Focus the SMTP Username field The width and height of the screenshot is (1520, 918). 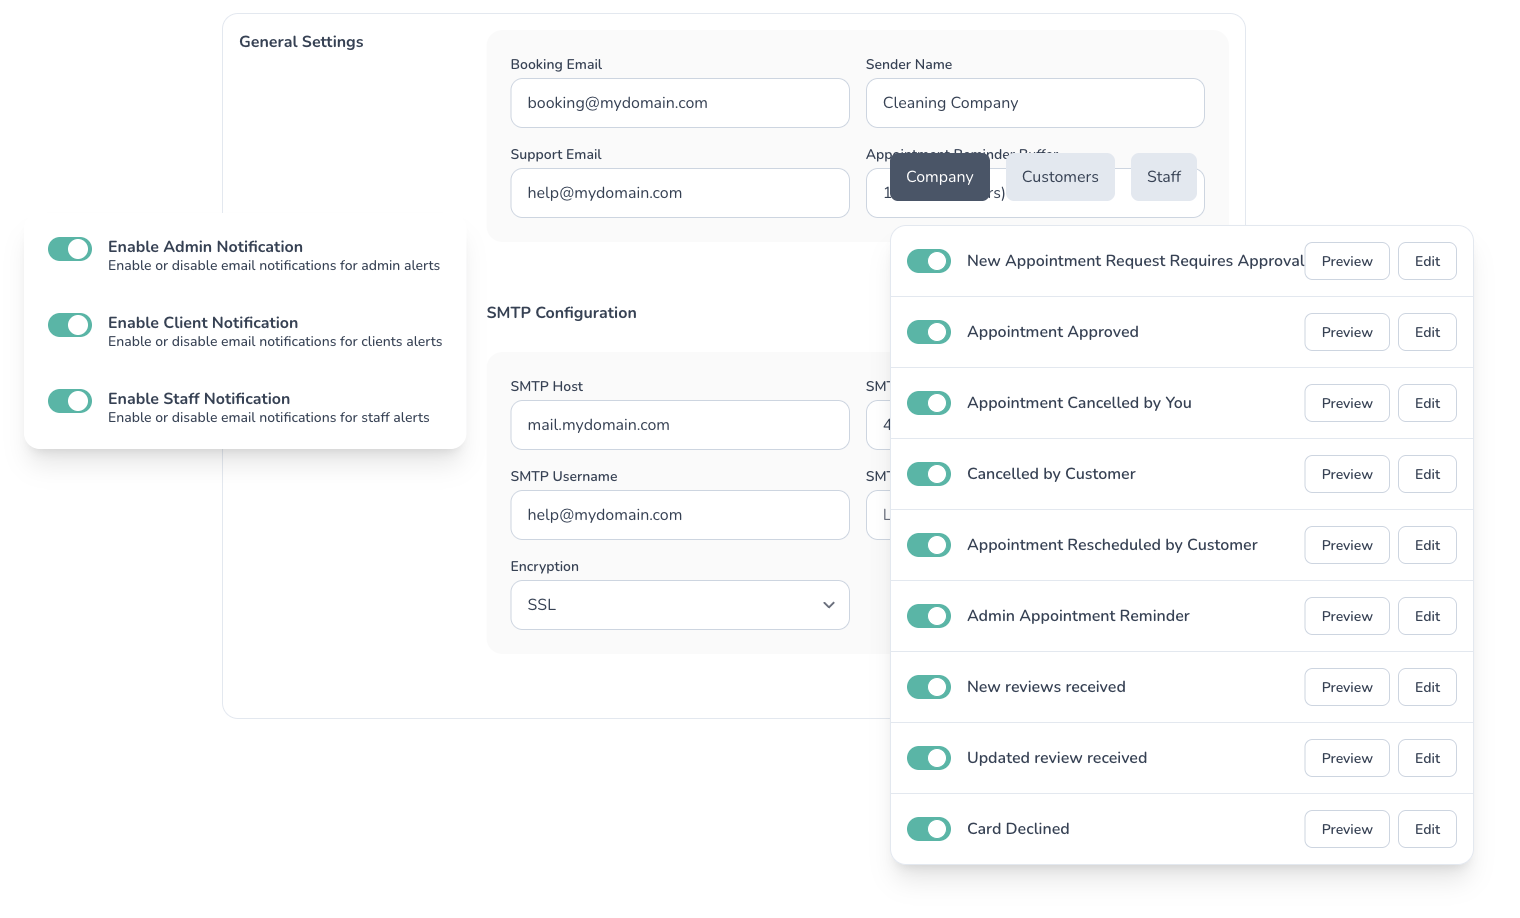[x=680, y=515]
